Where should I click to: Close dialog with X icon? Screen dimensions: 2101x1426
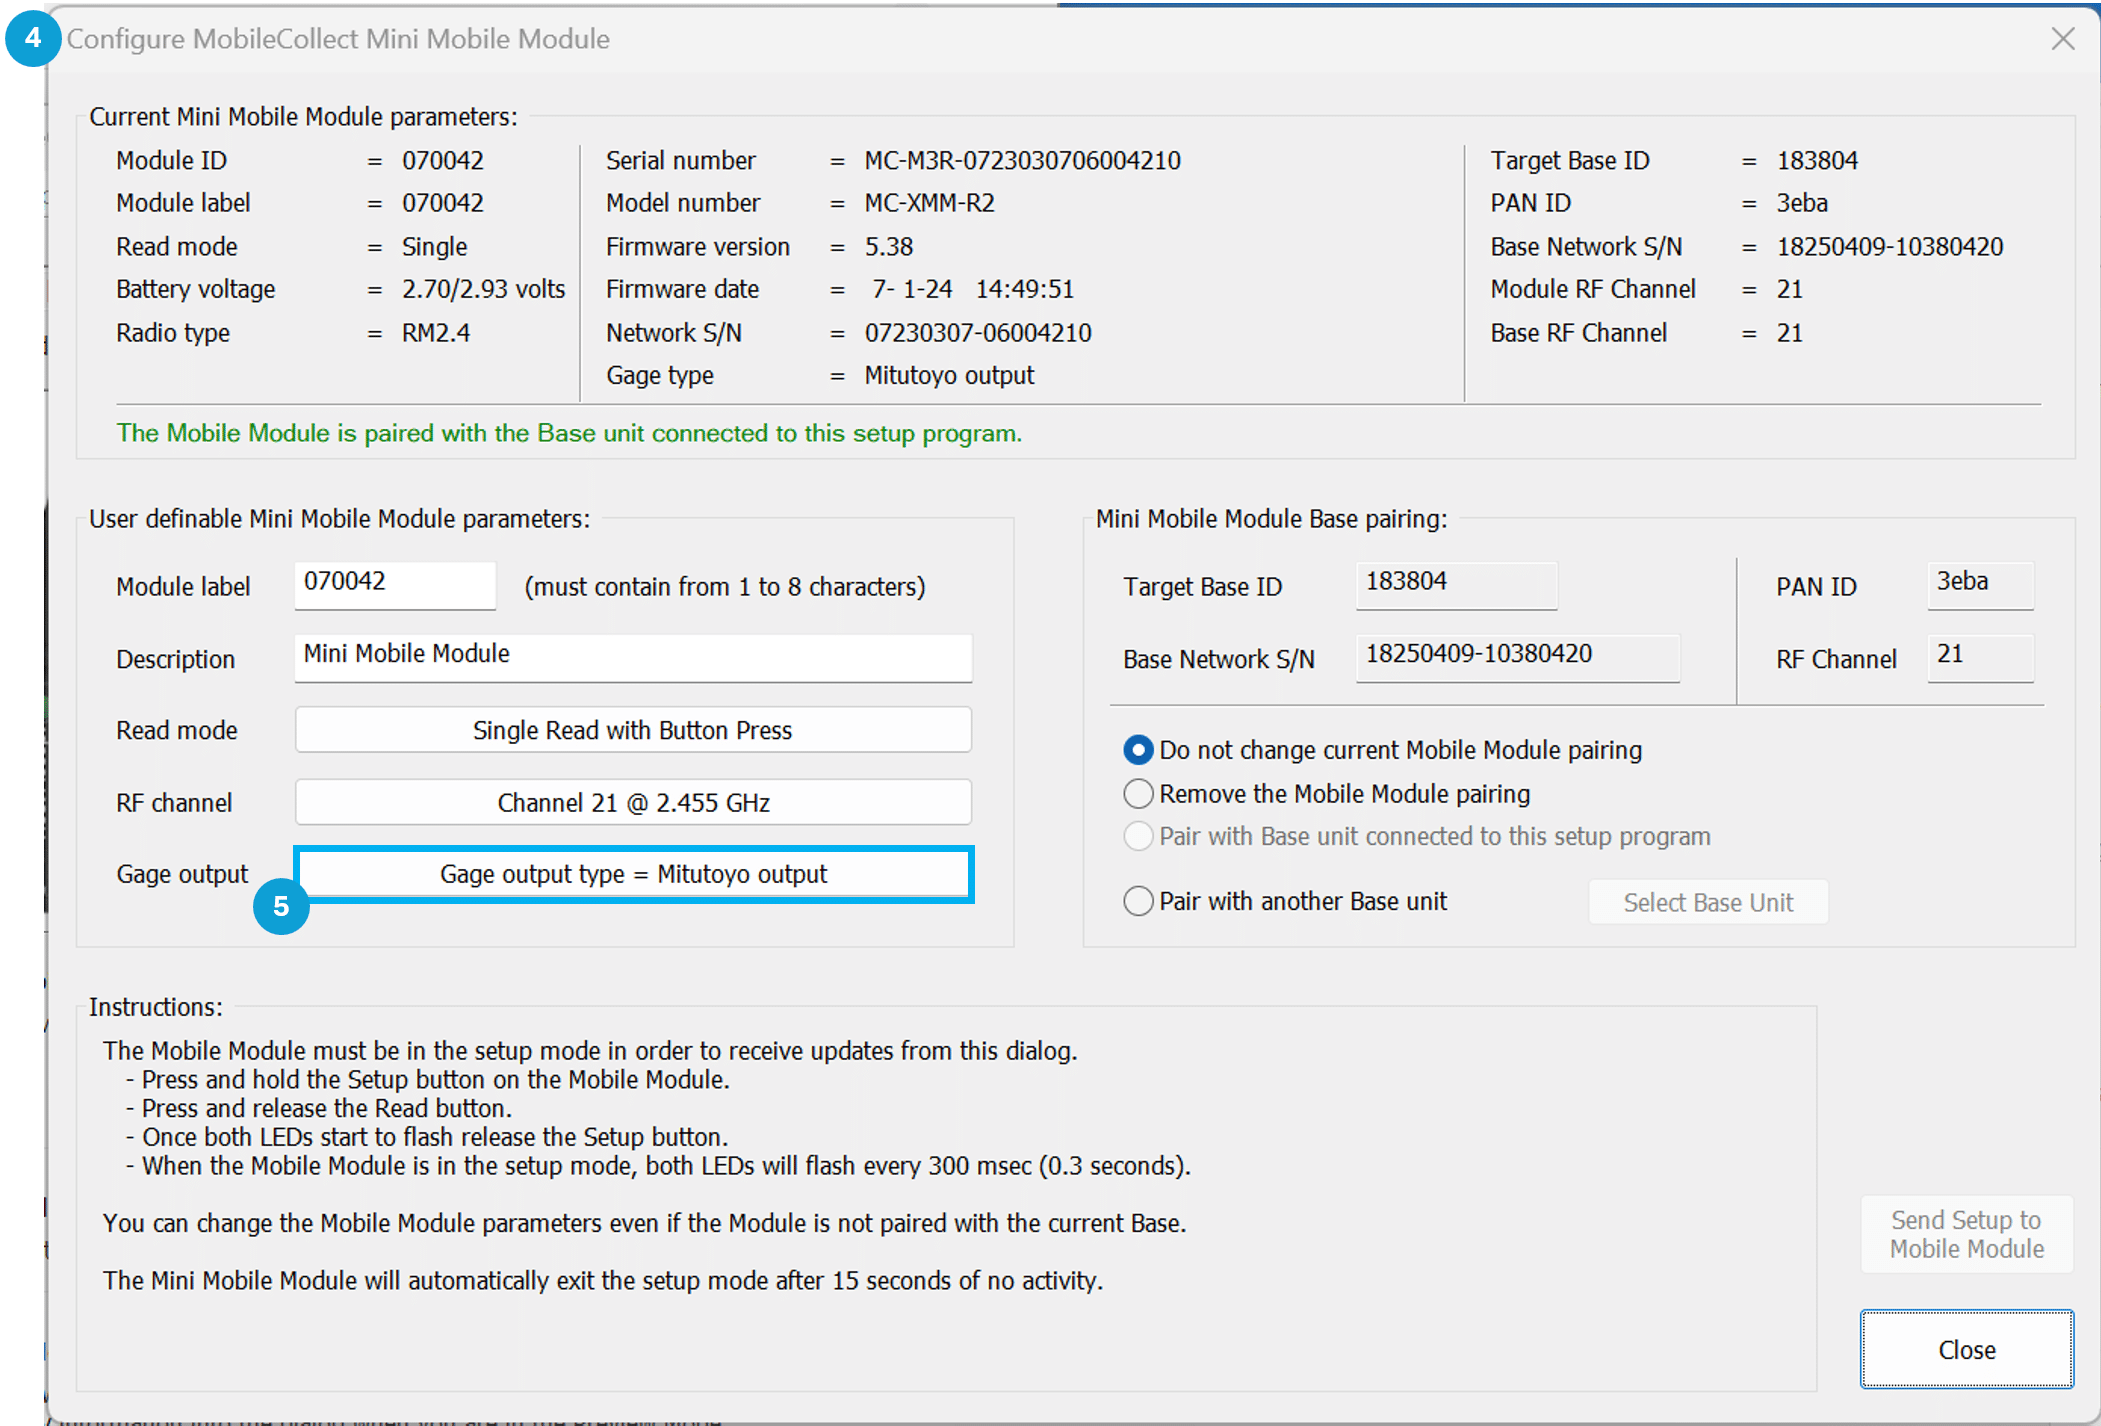(x=2062, y=39)
